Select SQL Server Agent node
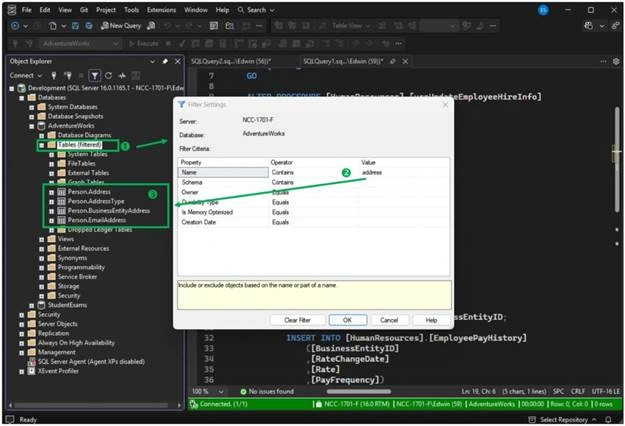 tap(91, 362)
